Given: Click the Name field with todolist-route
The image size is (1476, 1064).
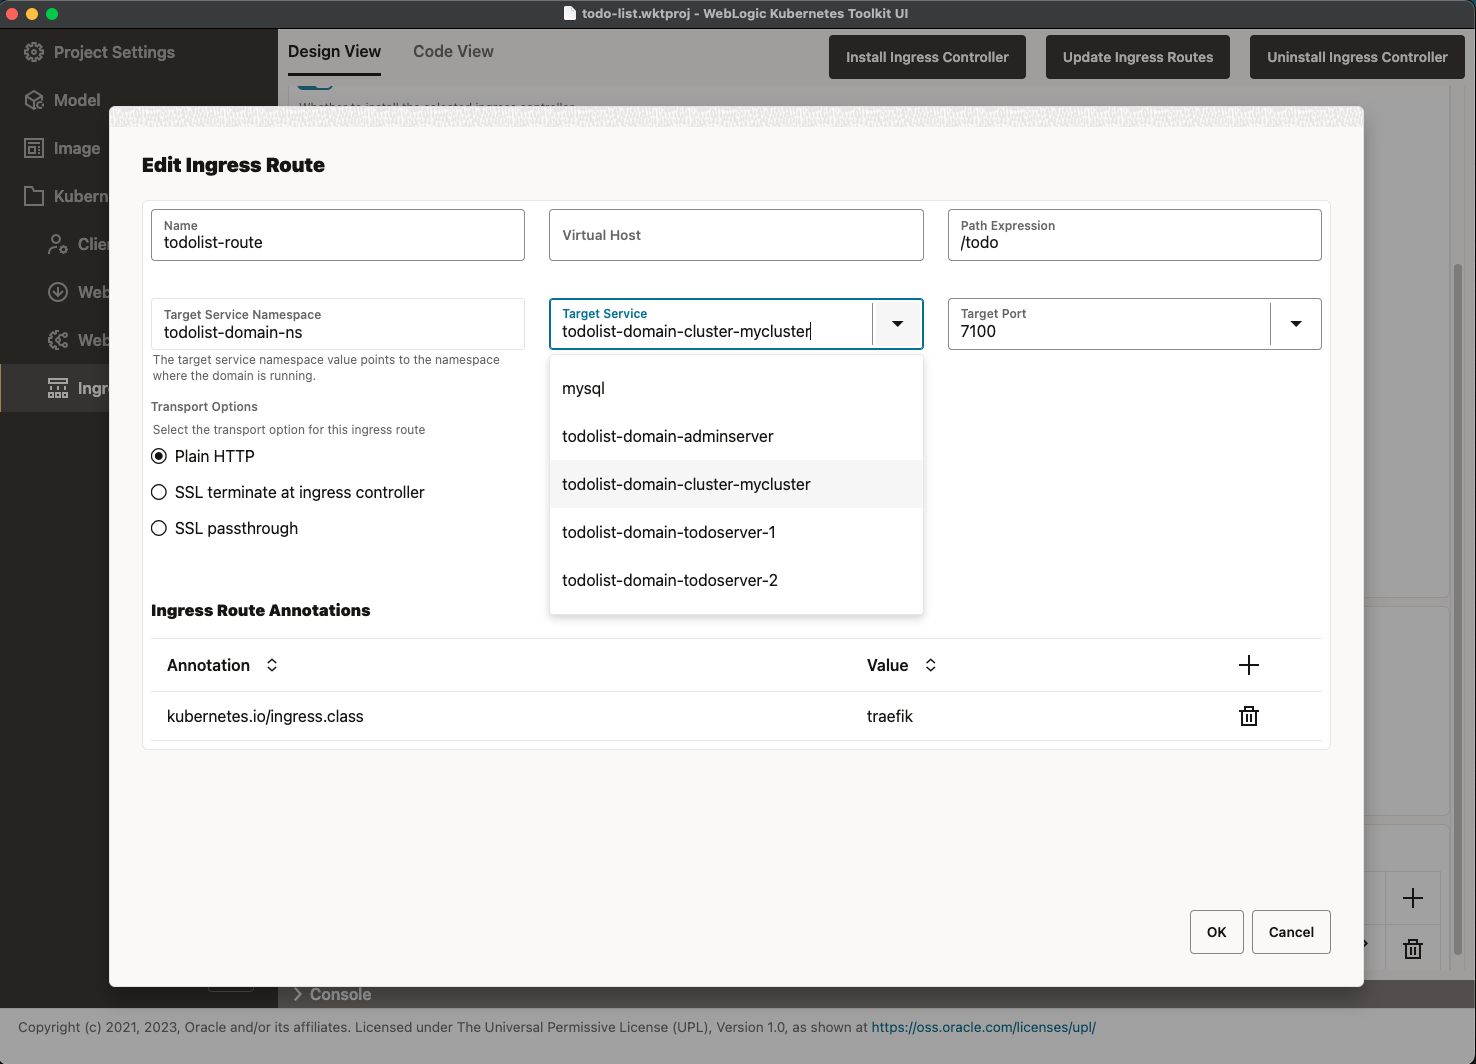Looking at the screenshot, I should [338, 235].
